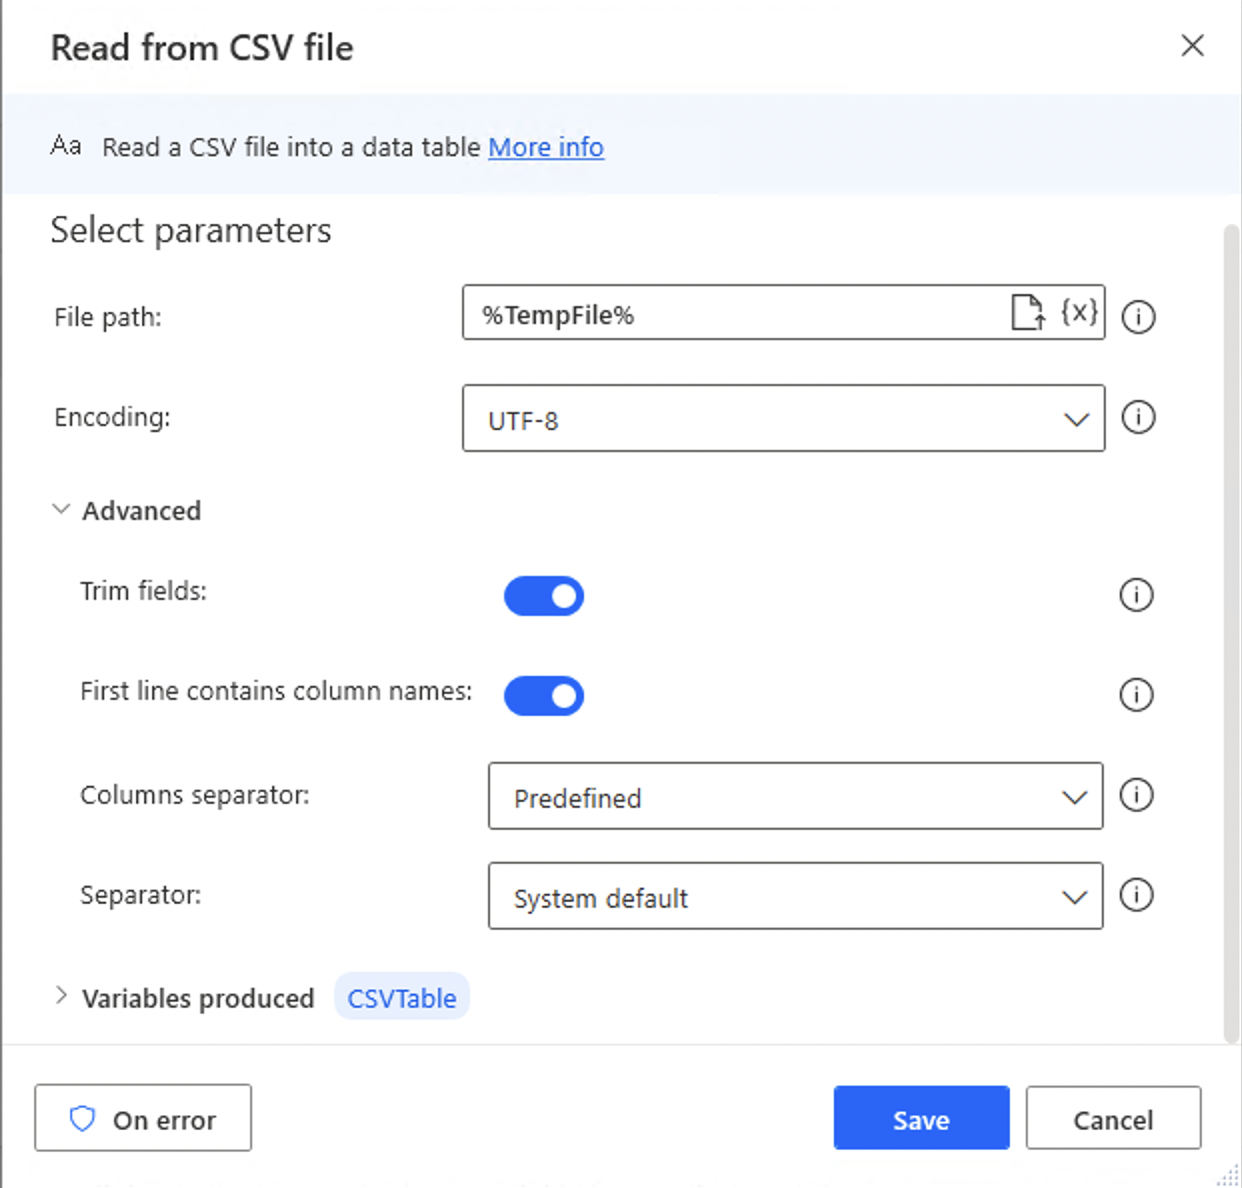View info tooltip next to File path
The image size is (1242, 1188).
(1138, 317)
